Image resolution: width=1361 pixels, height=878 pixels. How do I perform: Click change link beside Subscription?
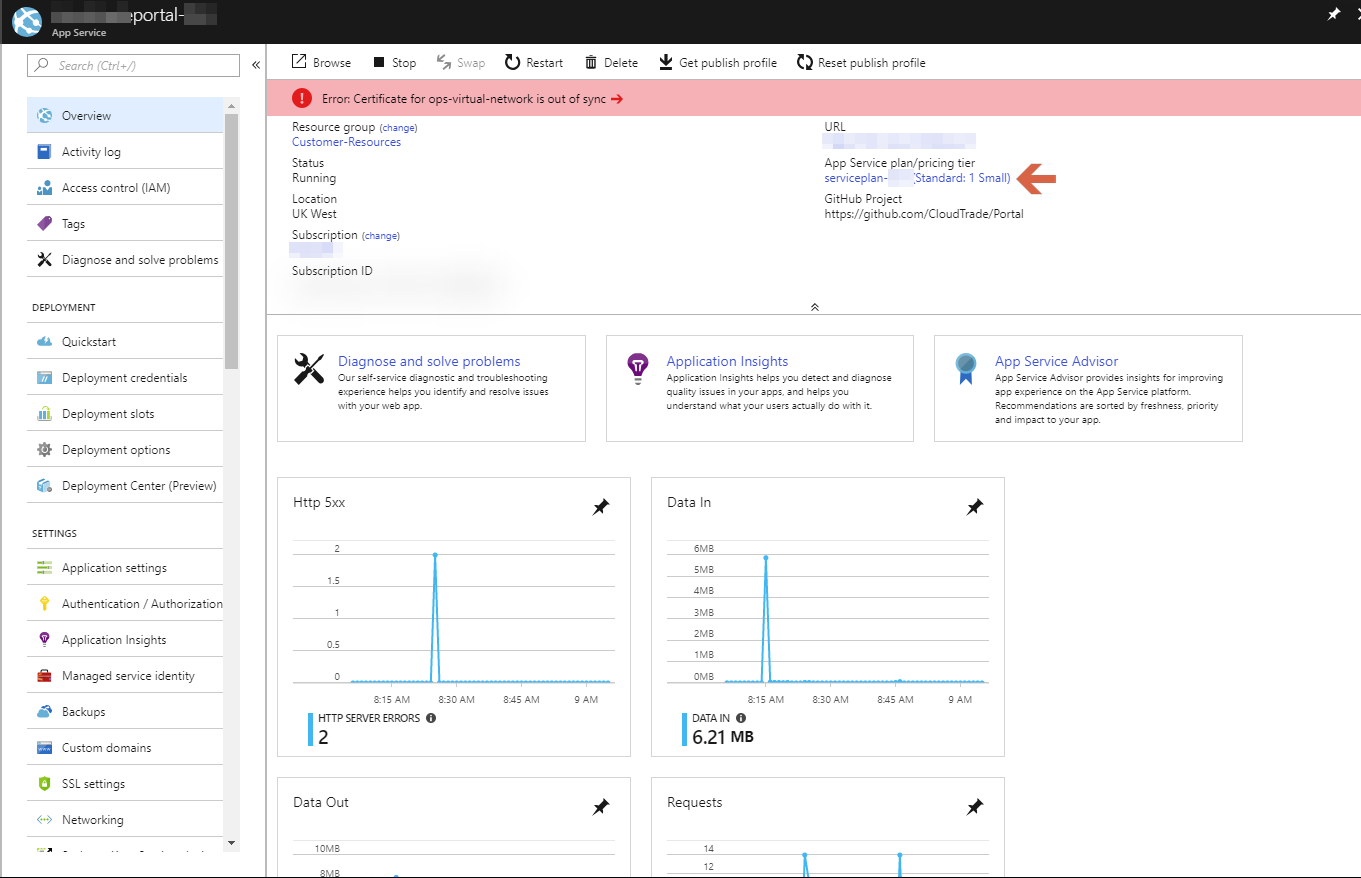381,236
